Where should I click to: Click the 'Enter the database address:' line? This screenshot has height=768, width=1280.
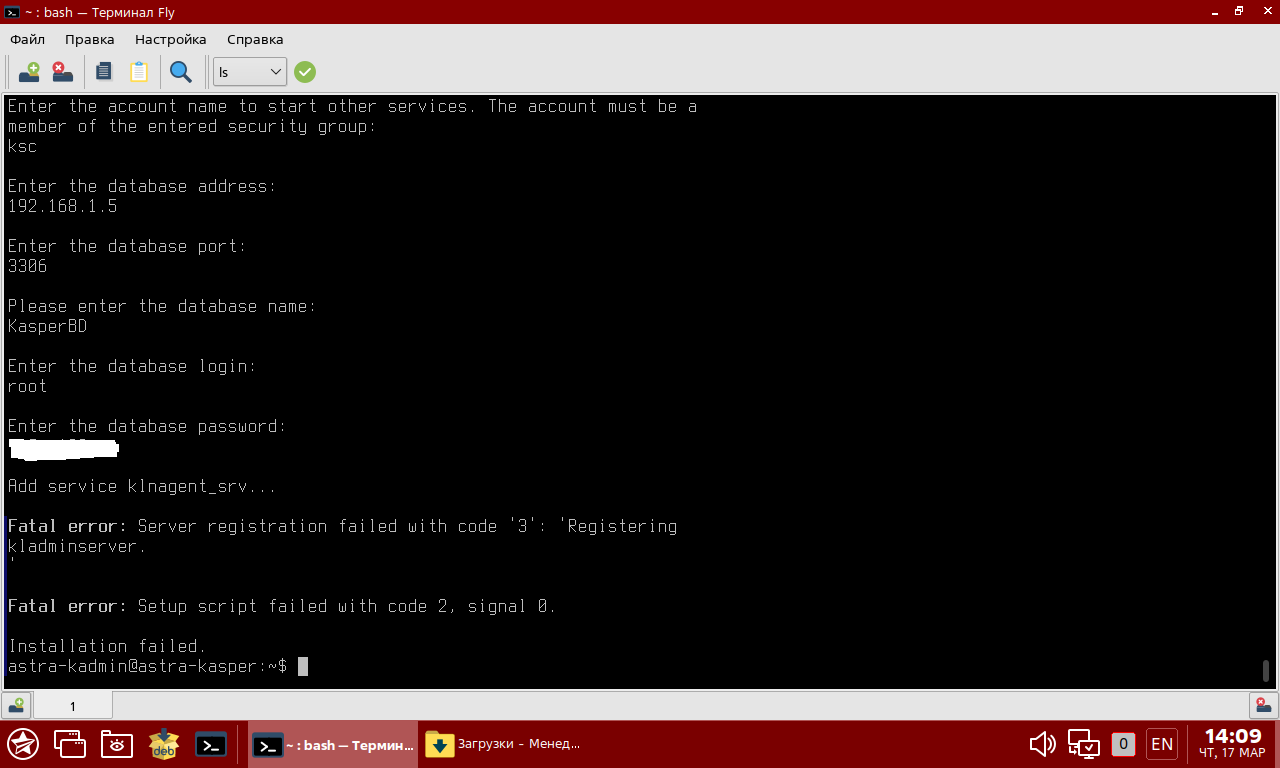click(x=142, y=186)
